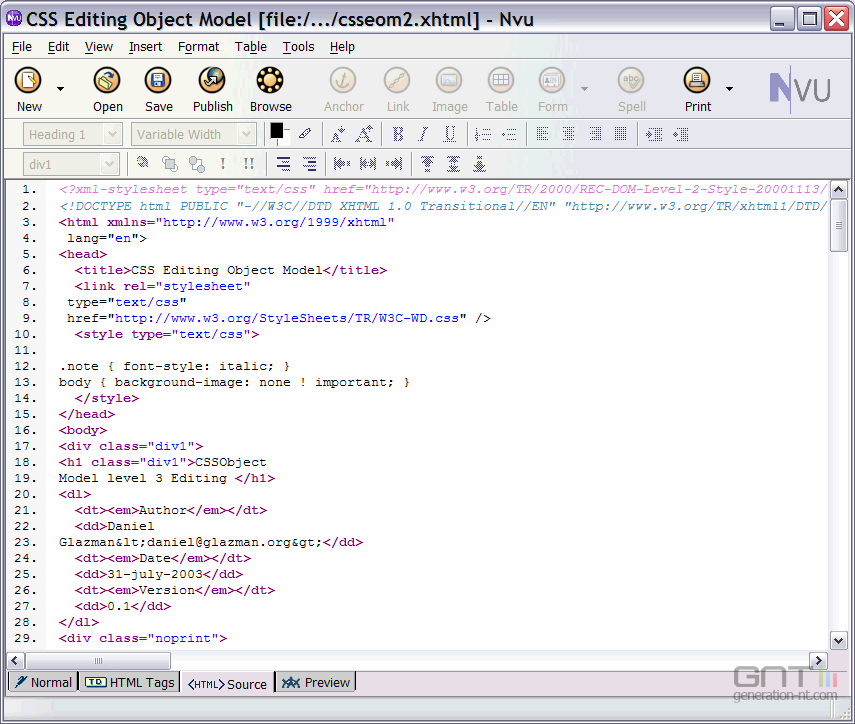Open the div1 class dropdown

point(70,164)
